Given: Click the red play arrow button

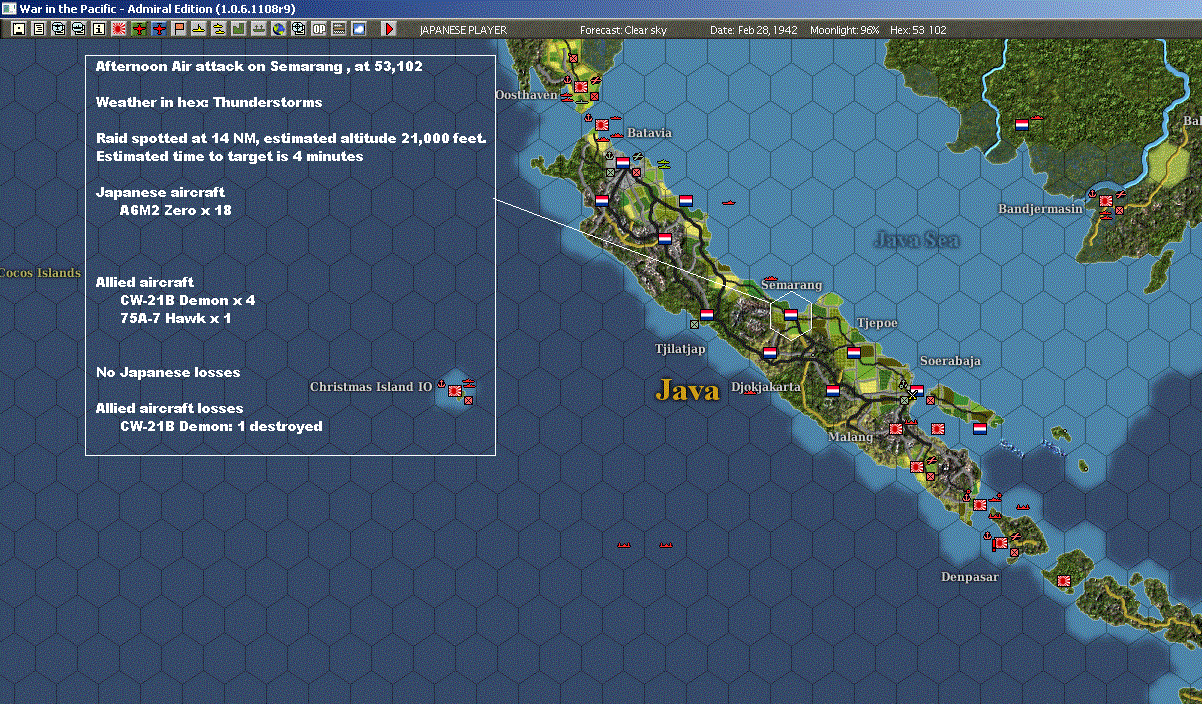Looking at the screenshot, I should [x=389, y=29].
